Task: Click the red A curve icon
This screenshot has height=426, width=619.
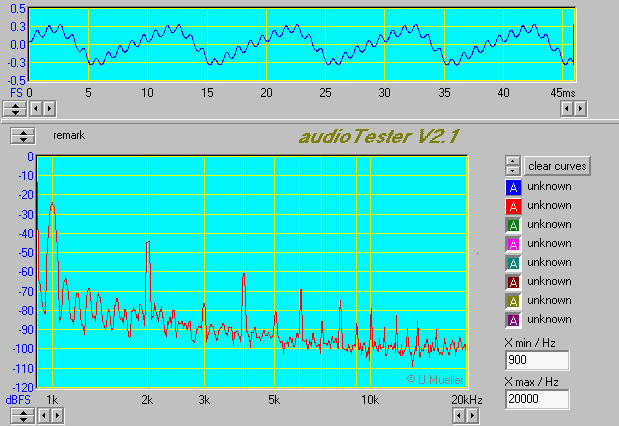Action: (x=513, y=206)
